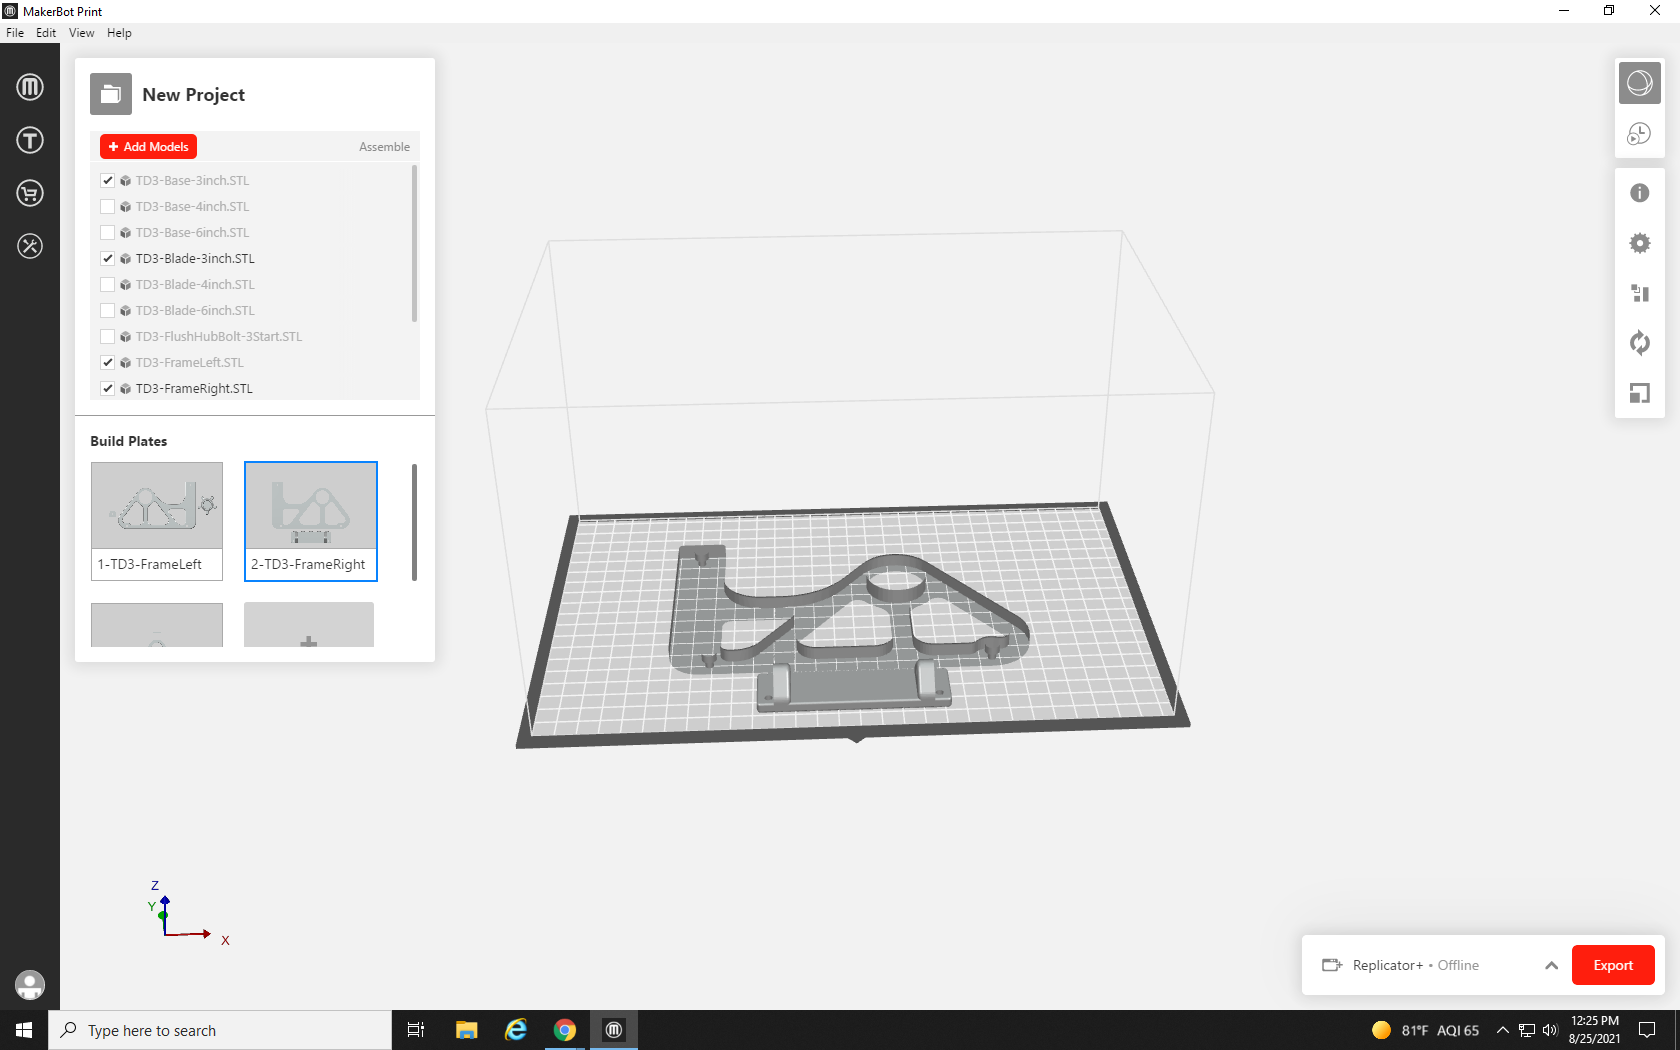
Task: Click the Assemble link
Action: tap(384, 147)
